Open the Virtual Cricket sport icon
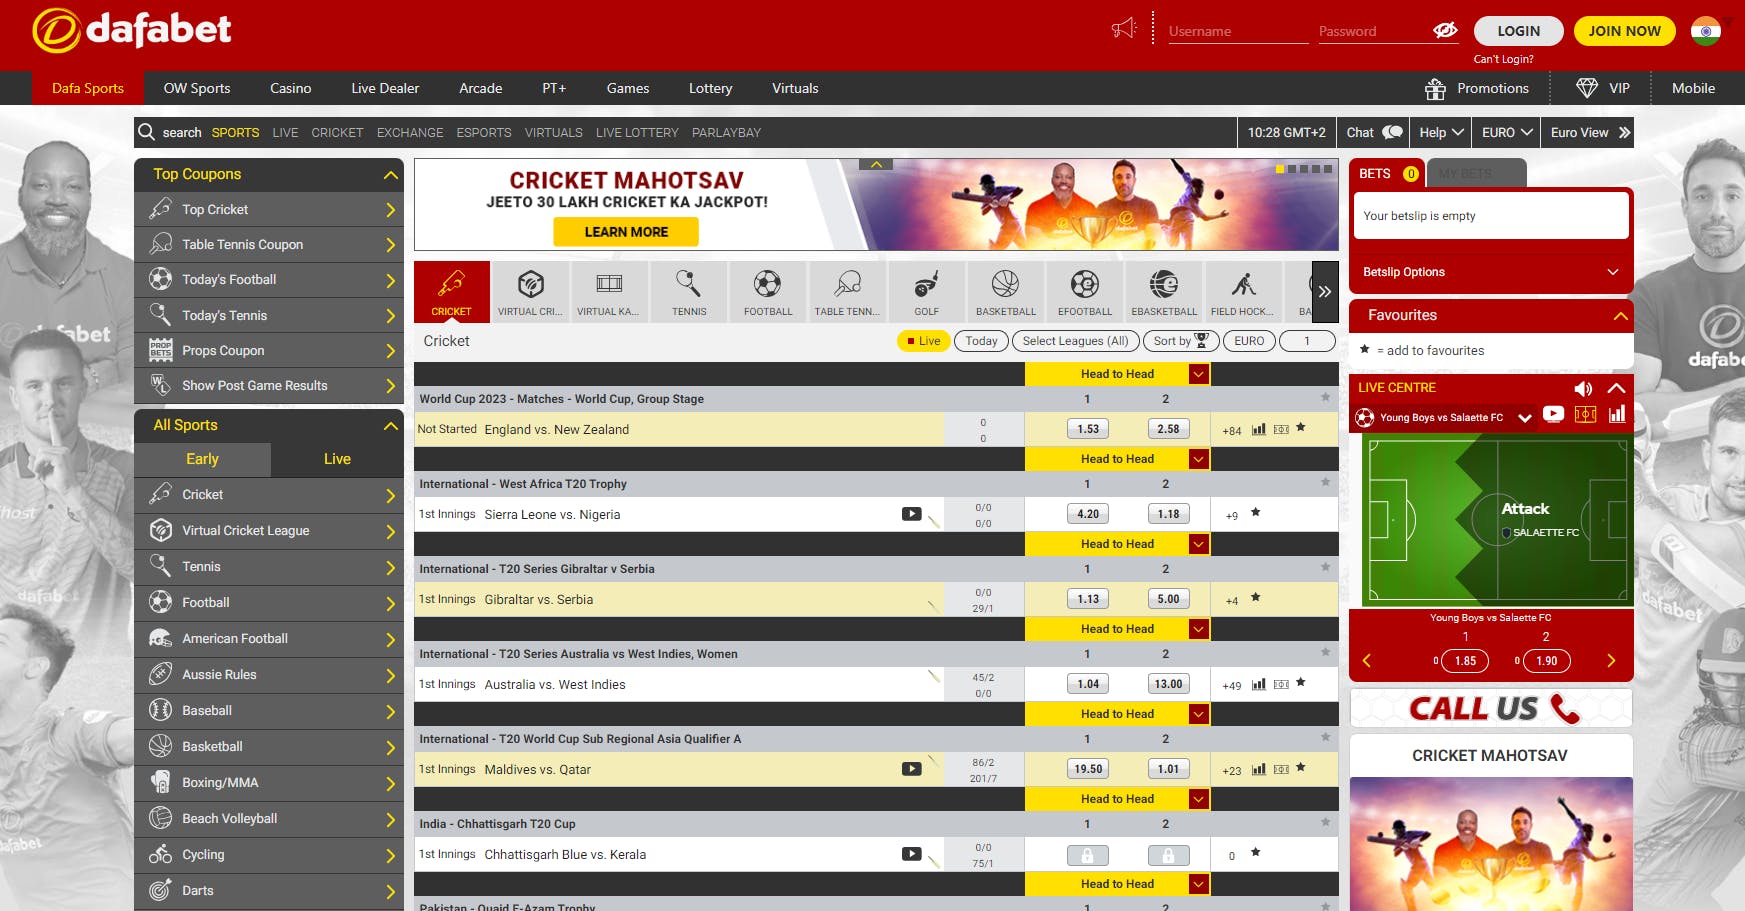The width and height of the screenshot is (1745, 911). (x=530, y=291)
